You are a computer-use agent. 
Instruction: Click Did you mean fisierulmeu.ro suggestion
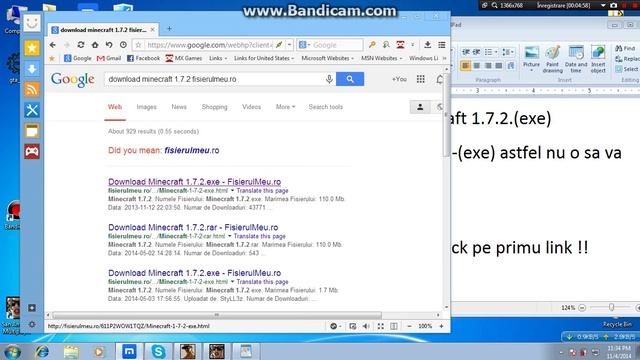click(191, 150)
